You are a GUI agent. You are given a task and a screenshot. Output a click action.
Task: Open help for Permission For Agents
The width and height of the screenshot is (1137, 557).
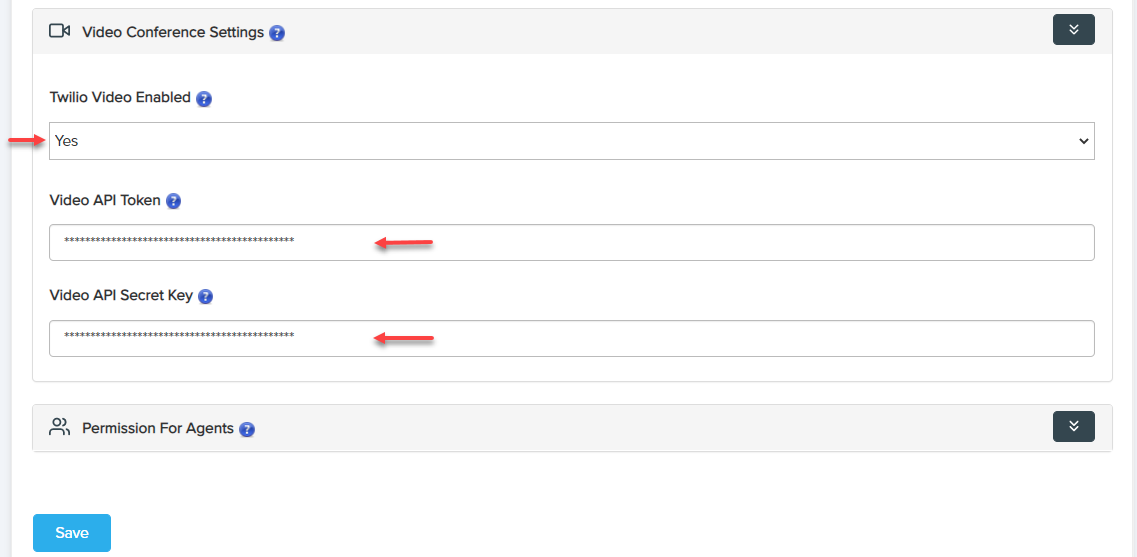[247, 429]
